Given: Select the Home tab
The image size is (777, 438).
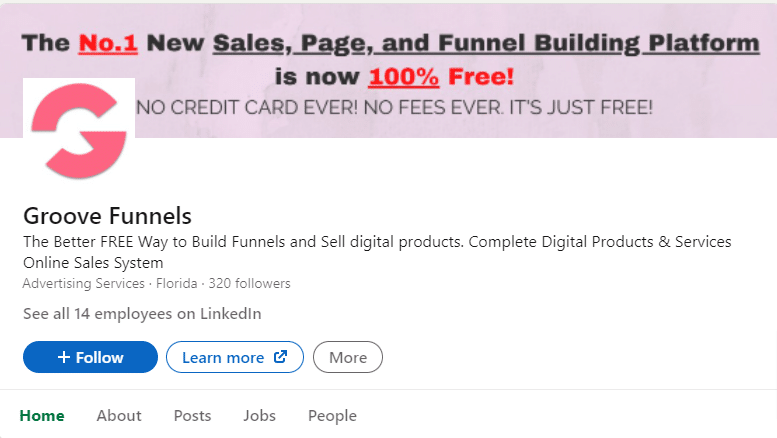Looking at the screenshot, I should point(42,416).
